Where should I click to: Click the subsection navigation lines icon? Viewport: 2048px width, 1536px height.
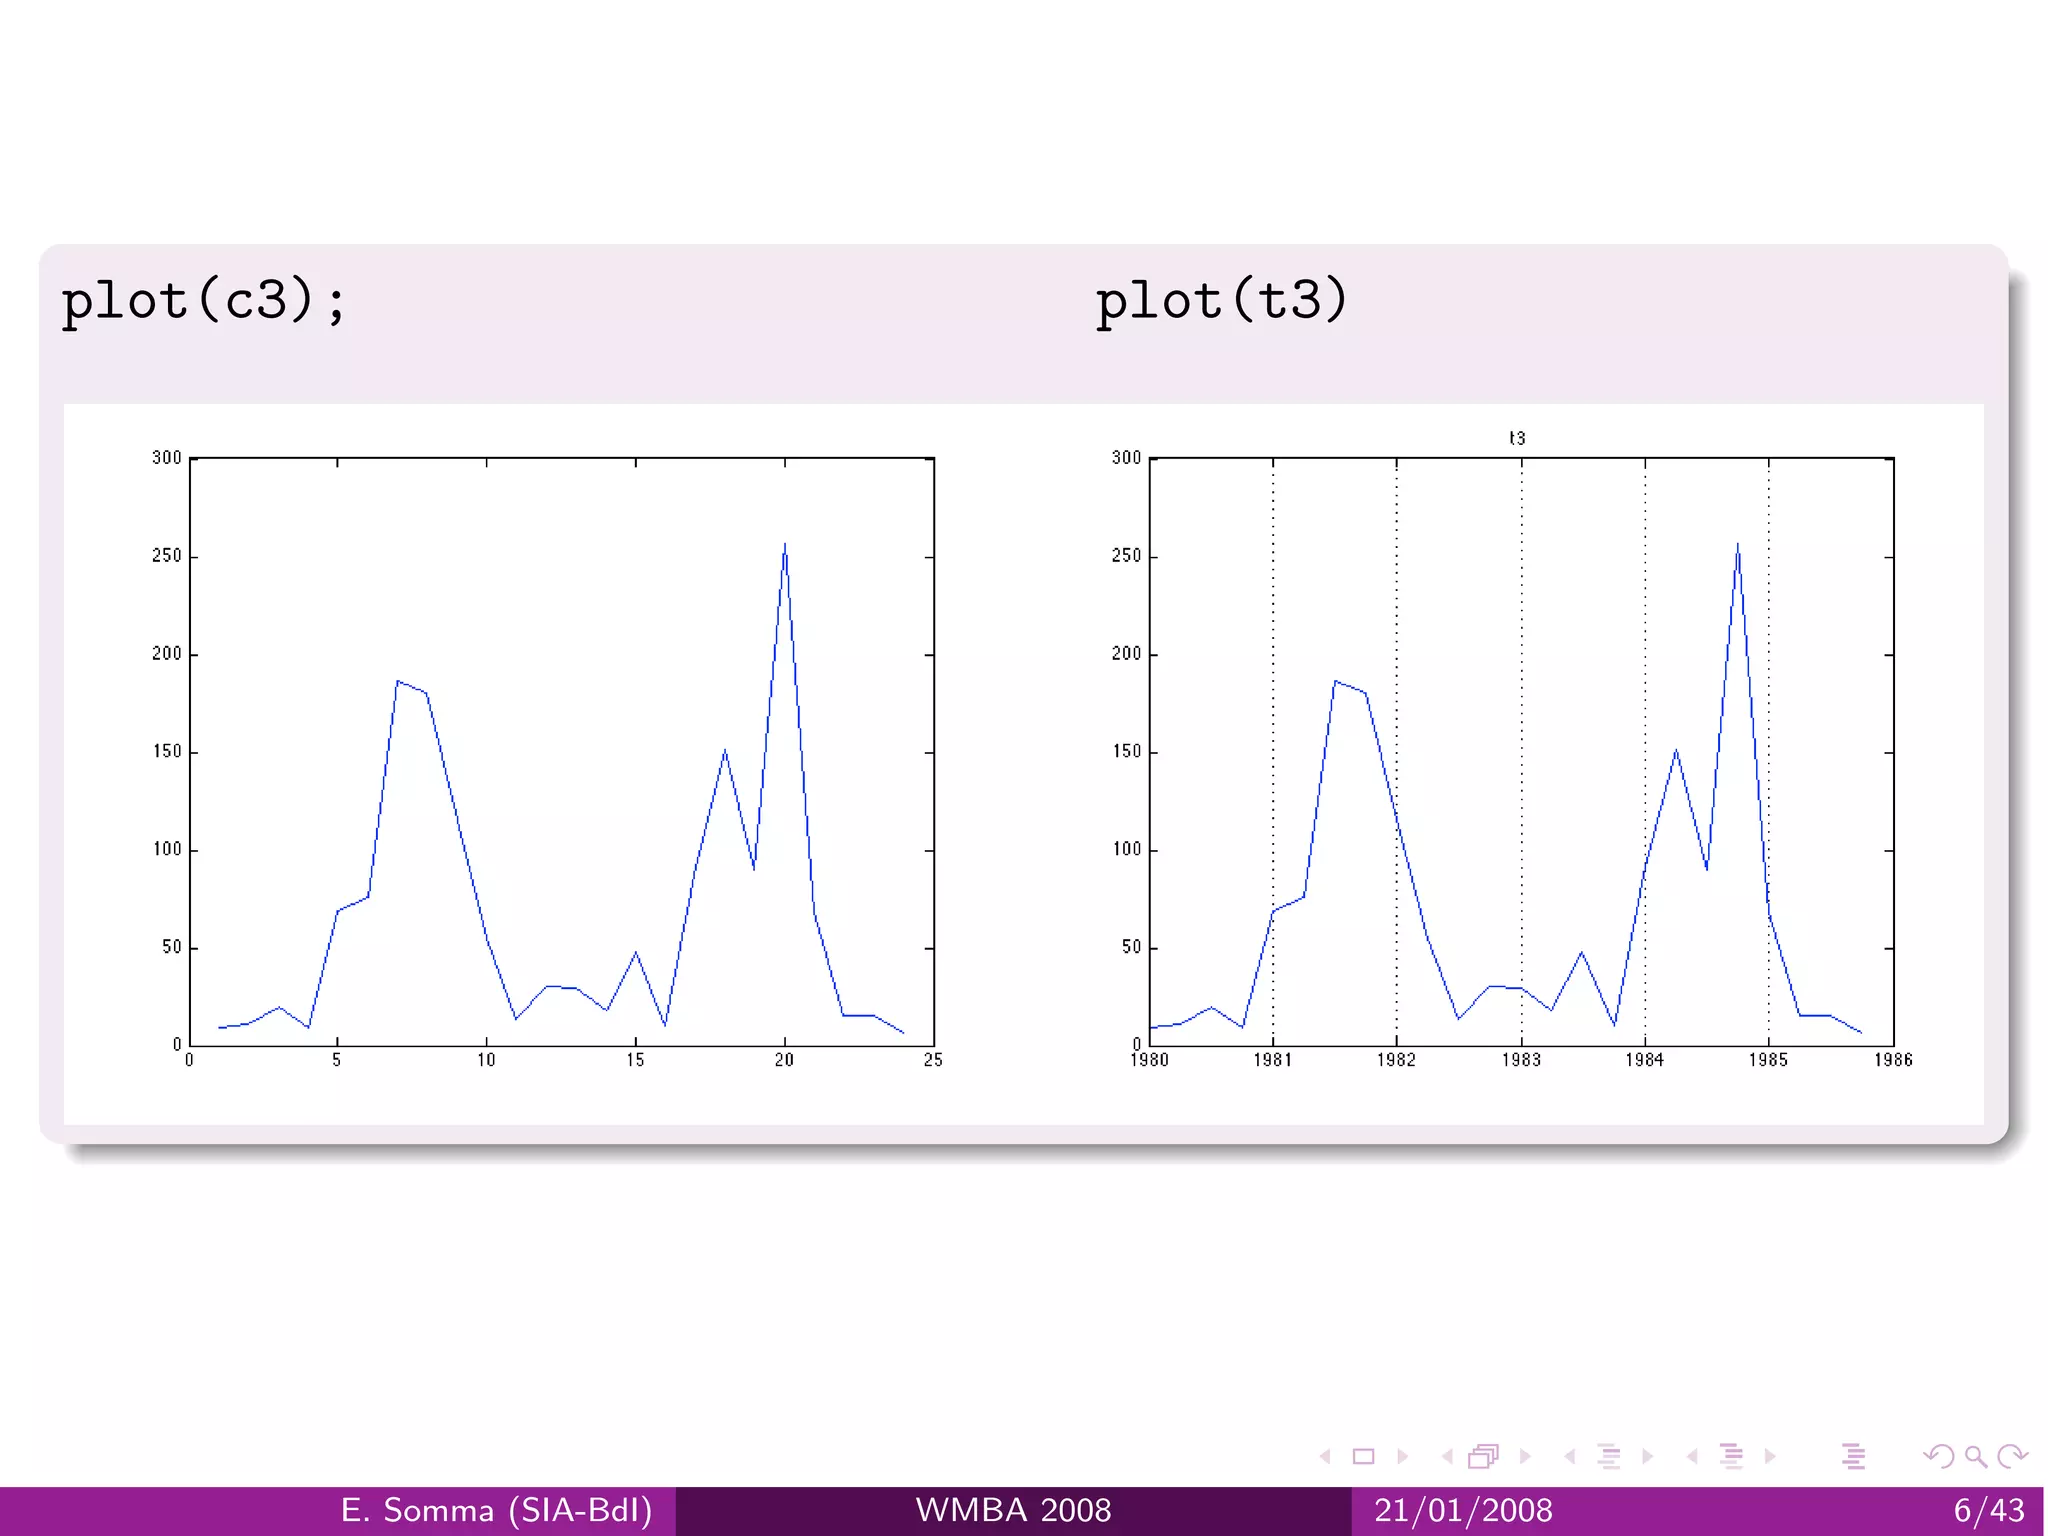[1608, 1457]
